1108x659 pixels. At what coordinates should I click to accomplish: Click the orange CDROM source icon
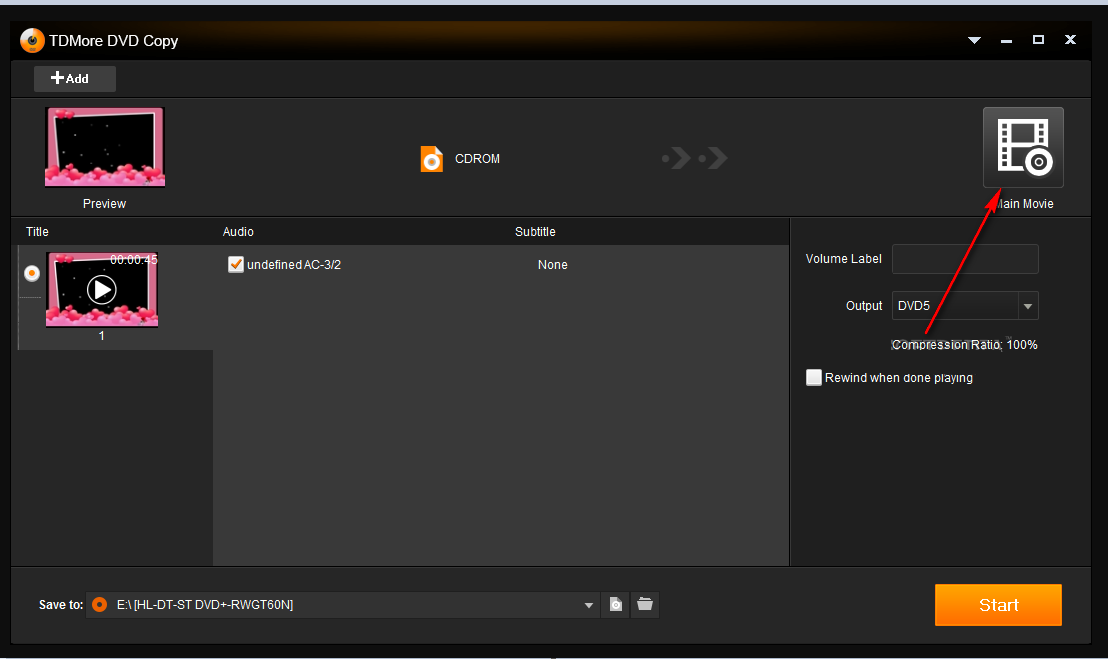tap(432, 159)
